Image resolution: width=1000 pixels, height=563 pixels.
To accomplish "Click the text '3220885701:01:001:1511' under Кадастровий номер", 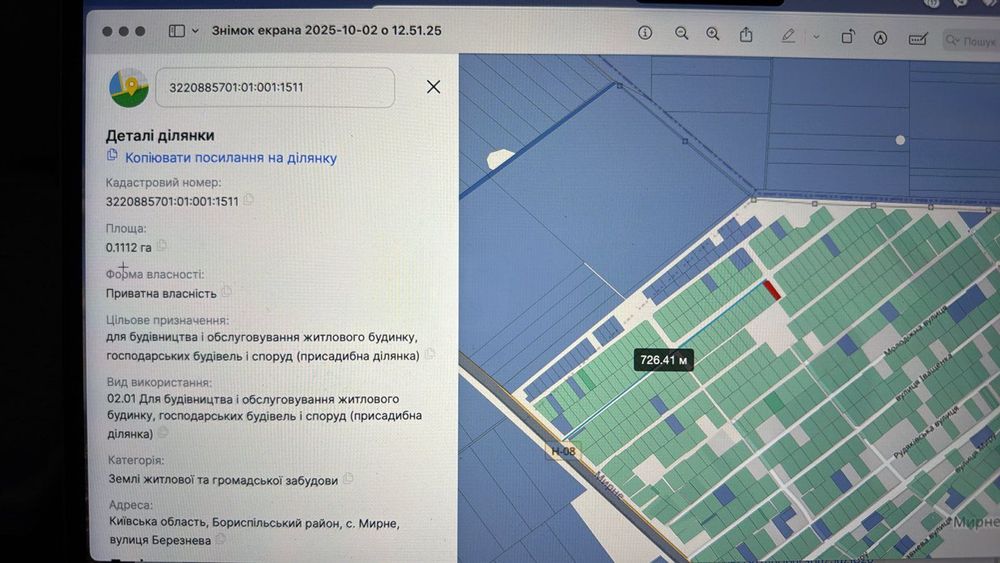I will pyautogui.click(x=172, y=201).
